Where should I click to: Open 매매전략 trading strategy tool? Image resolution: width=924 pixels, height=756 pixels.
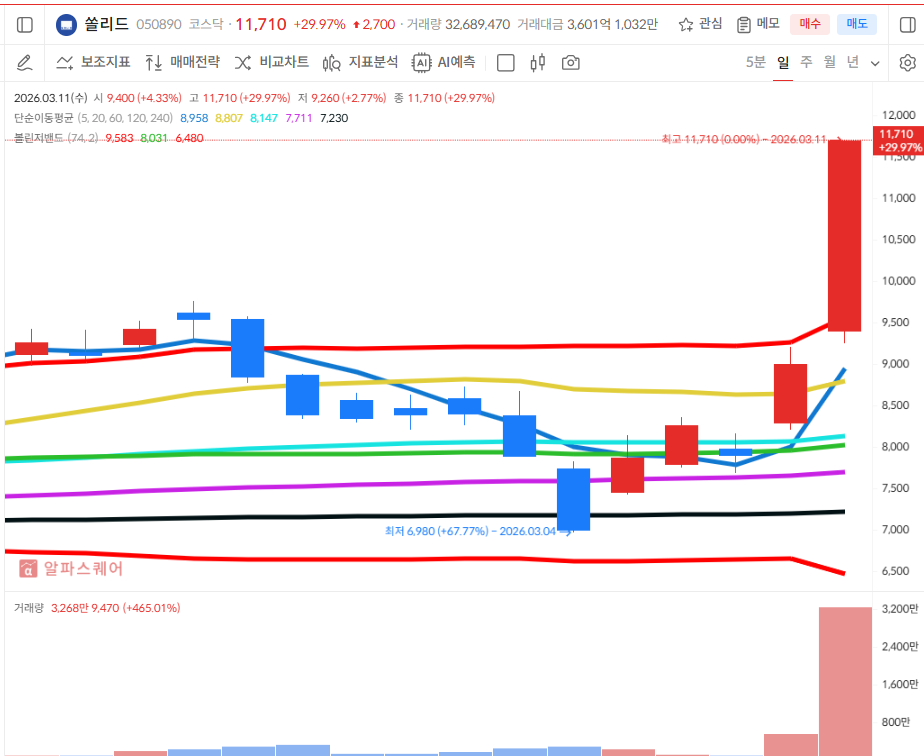[x=182, y=63]
